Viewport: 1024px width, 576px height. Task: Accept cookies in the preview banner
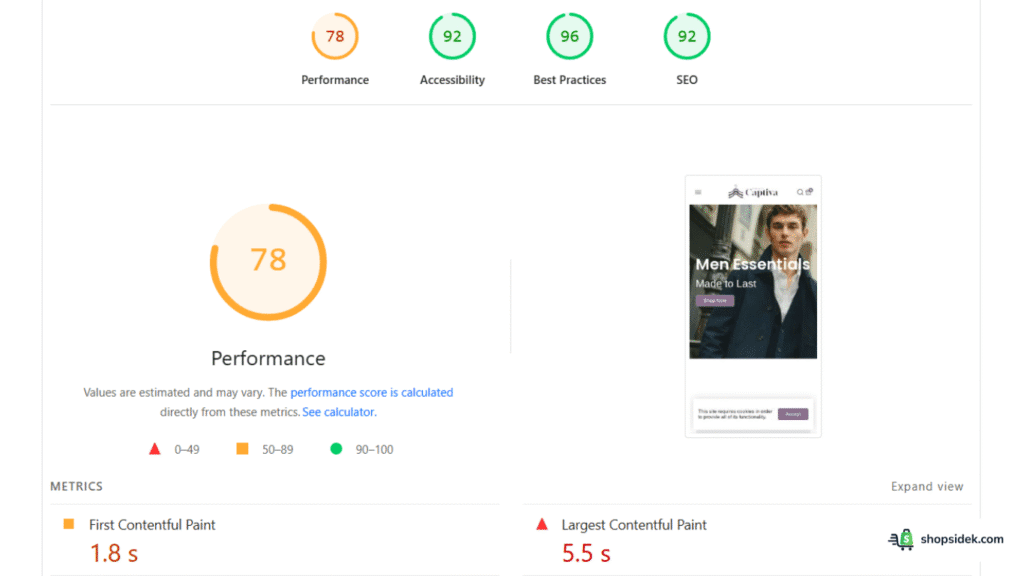[x=793, y=413]
